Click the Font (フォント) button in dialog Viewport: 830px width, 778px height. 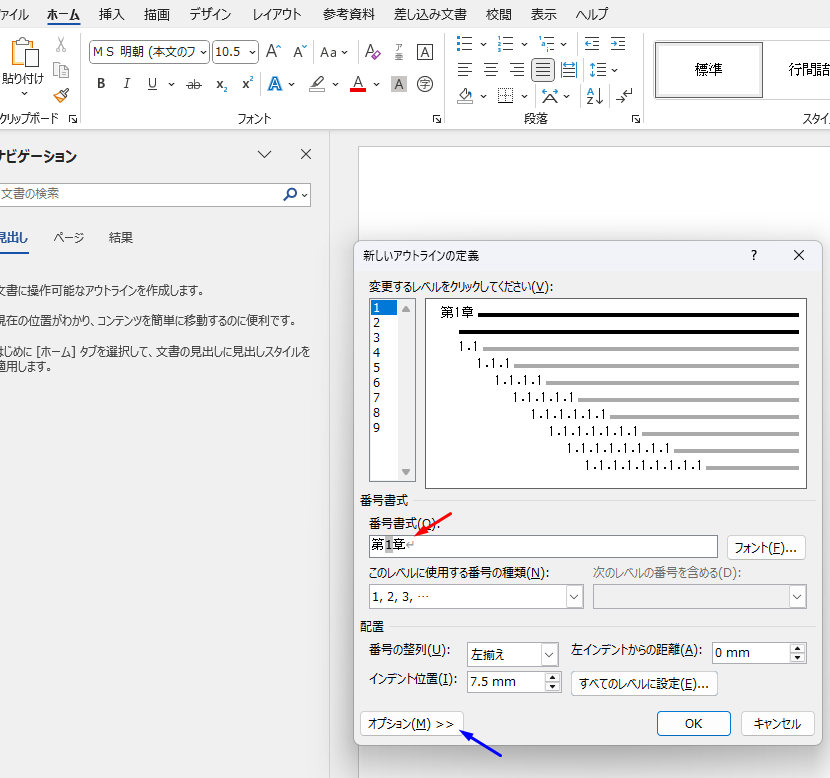pyautogui.click(x=766, y=548)
